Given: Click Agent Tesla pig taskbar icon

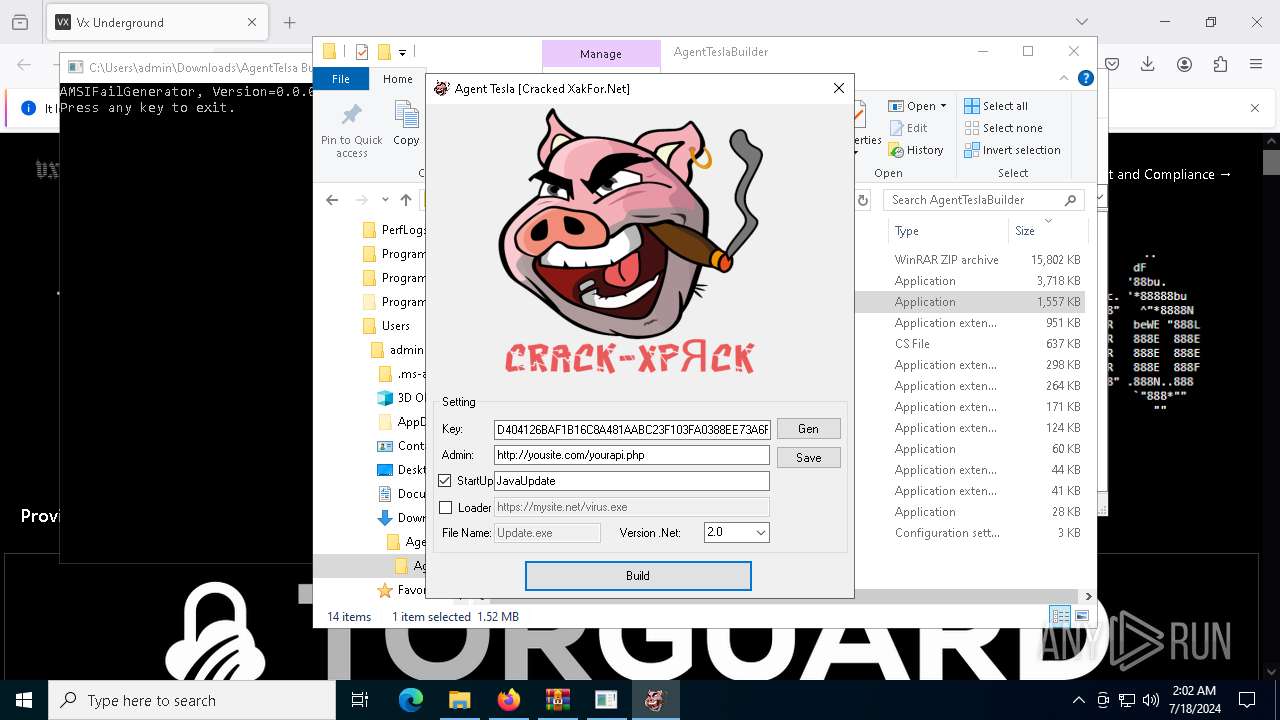Looking at the screenshot, I should tap(655, 700).
